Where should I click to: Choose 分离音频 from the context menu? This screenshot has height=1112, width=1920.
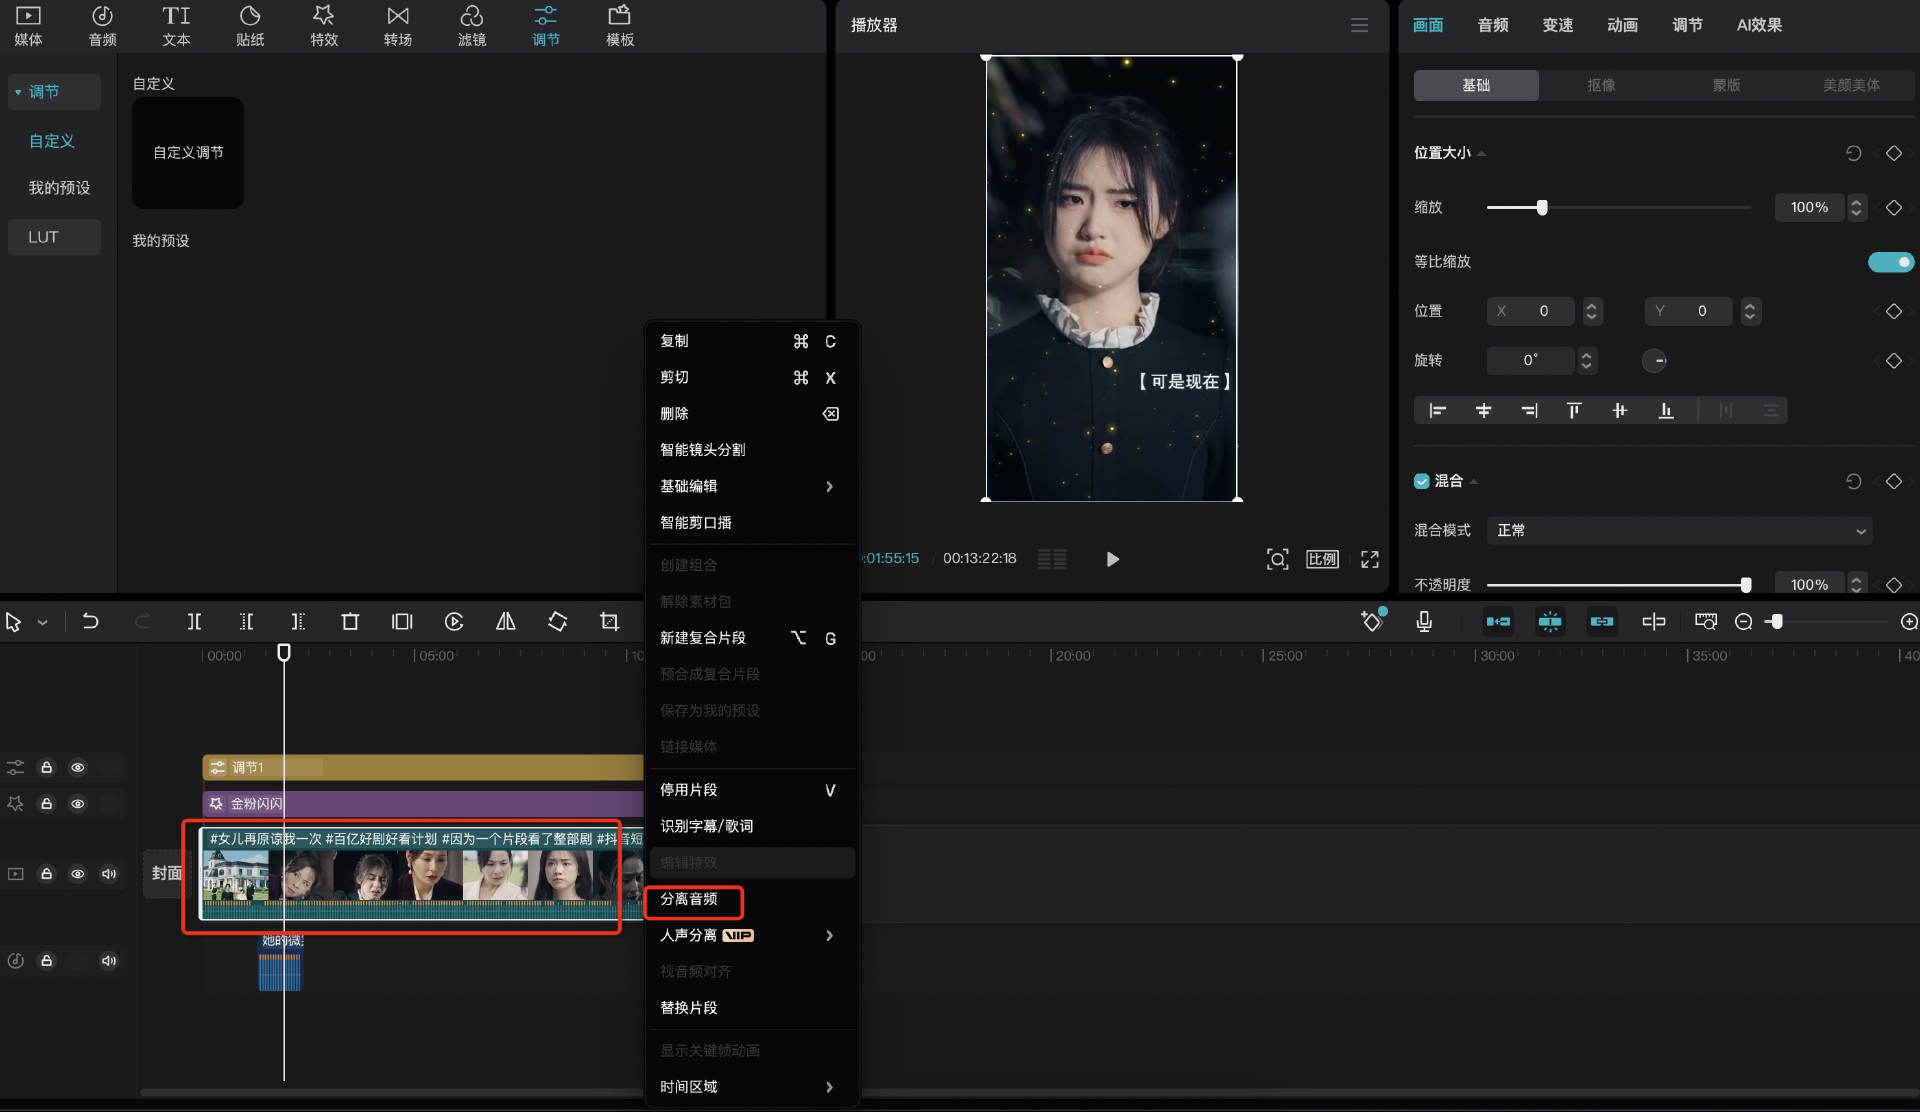(x=688, y=899)
